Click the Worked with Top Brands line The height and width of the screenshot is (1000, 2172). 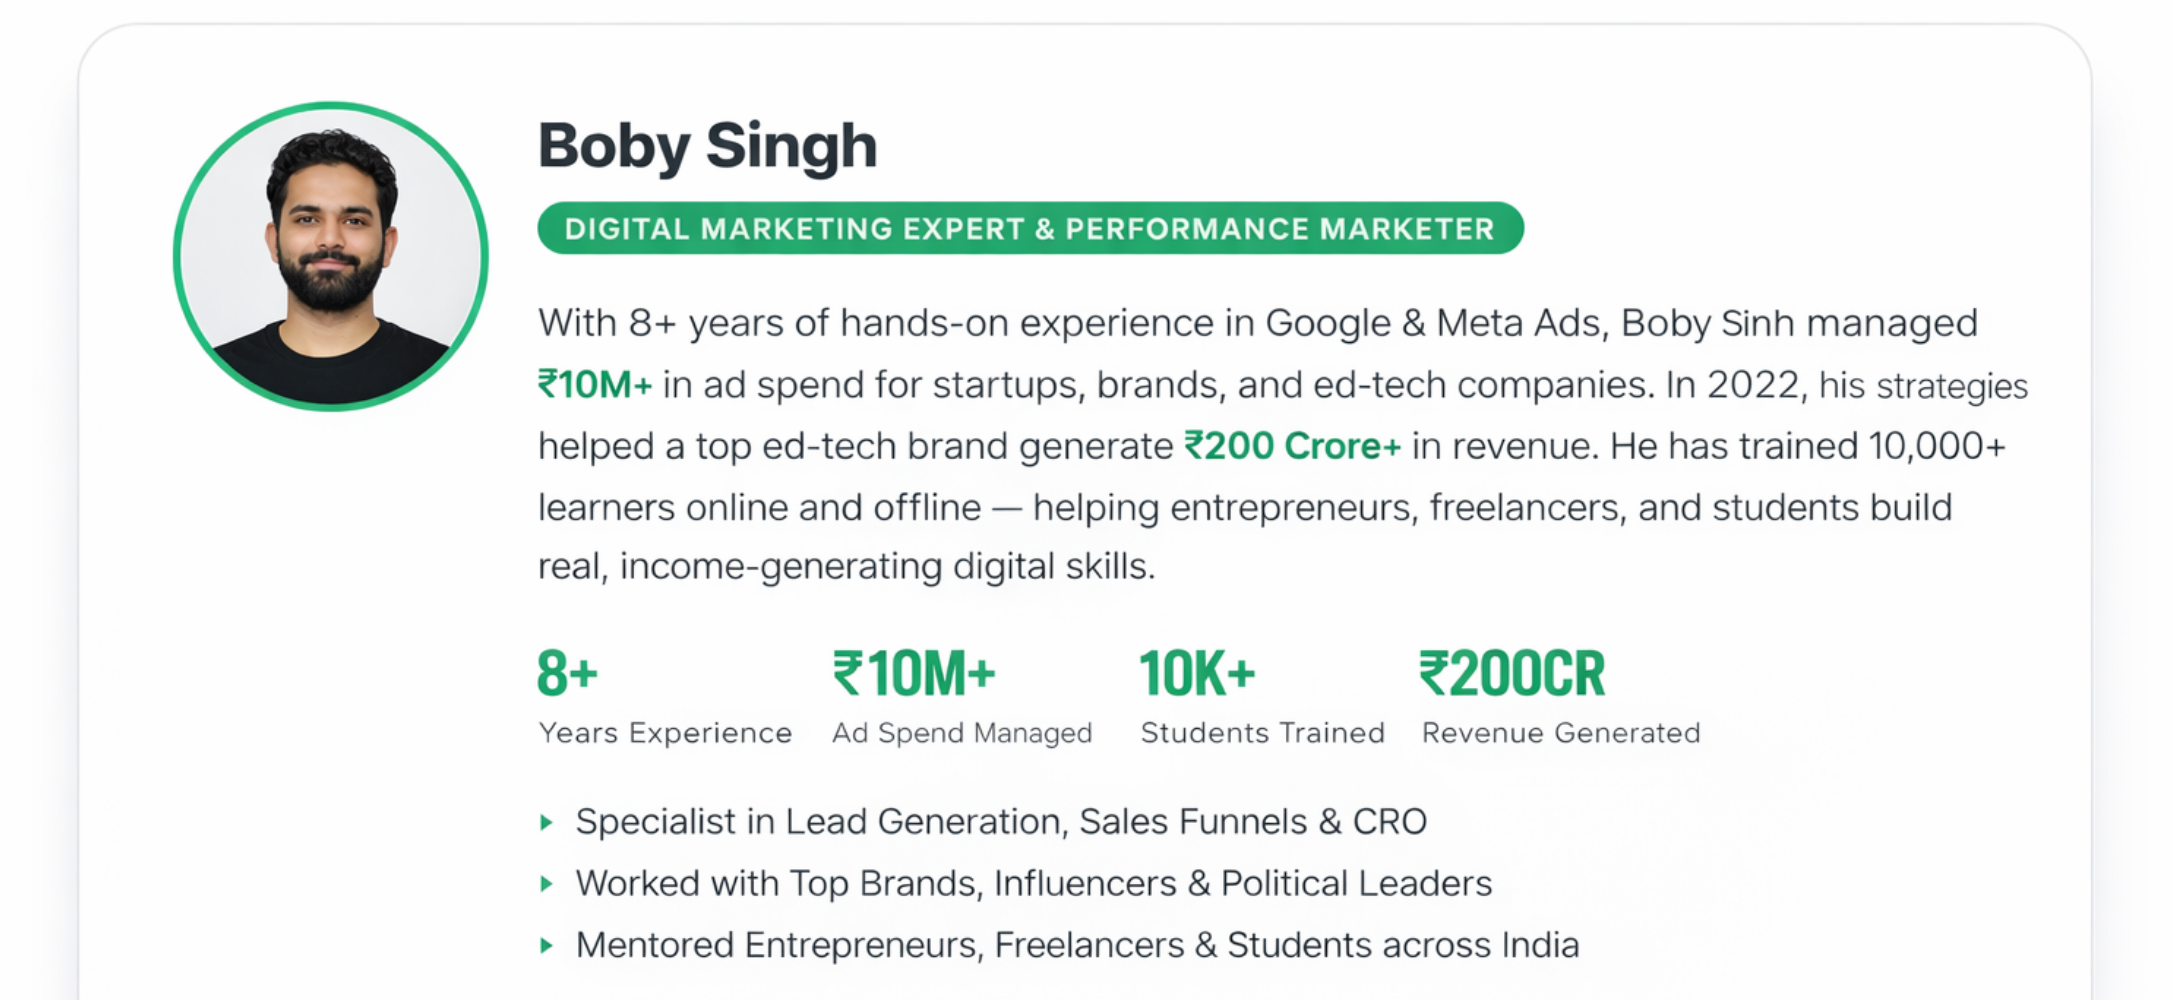pyautogui.click(x=1034, y=884)
